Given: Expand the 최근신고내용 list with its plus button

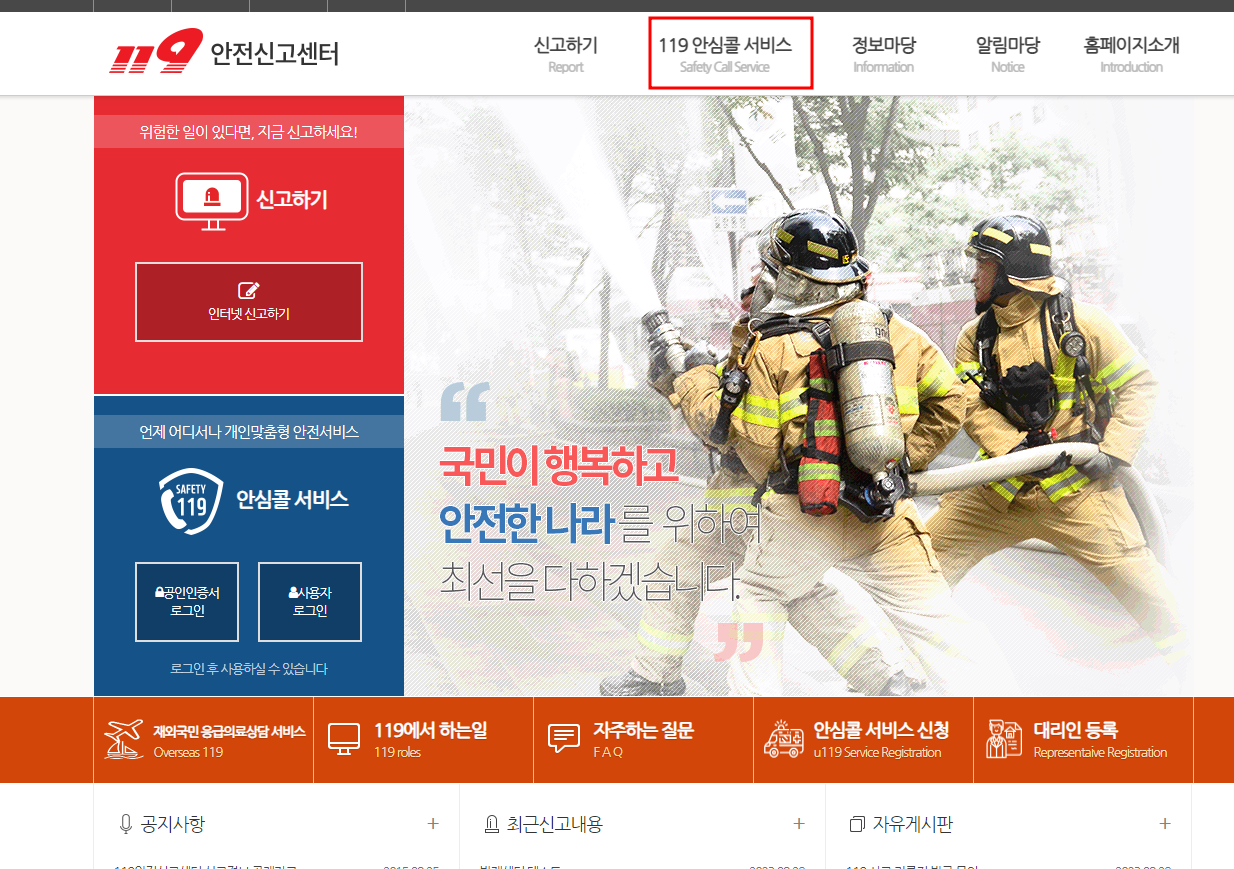Looking at the screenshot, I should click(798, 823).
